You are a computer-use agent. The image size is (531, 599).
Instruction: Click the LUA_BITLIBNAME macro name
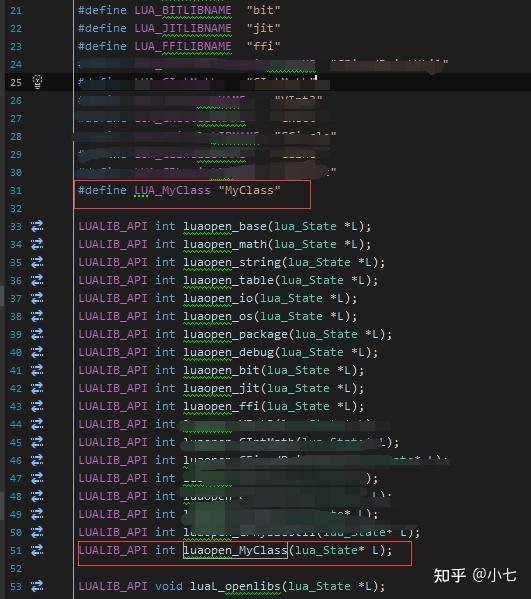183,10
